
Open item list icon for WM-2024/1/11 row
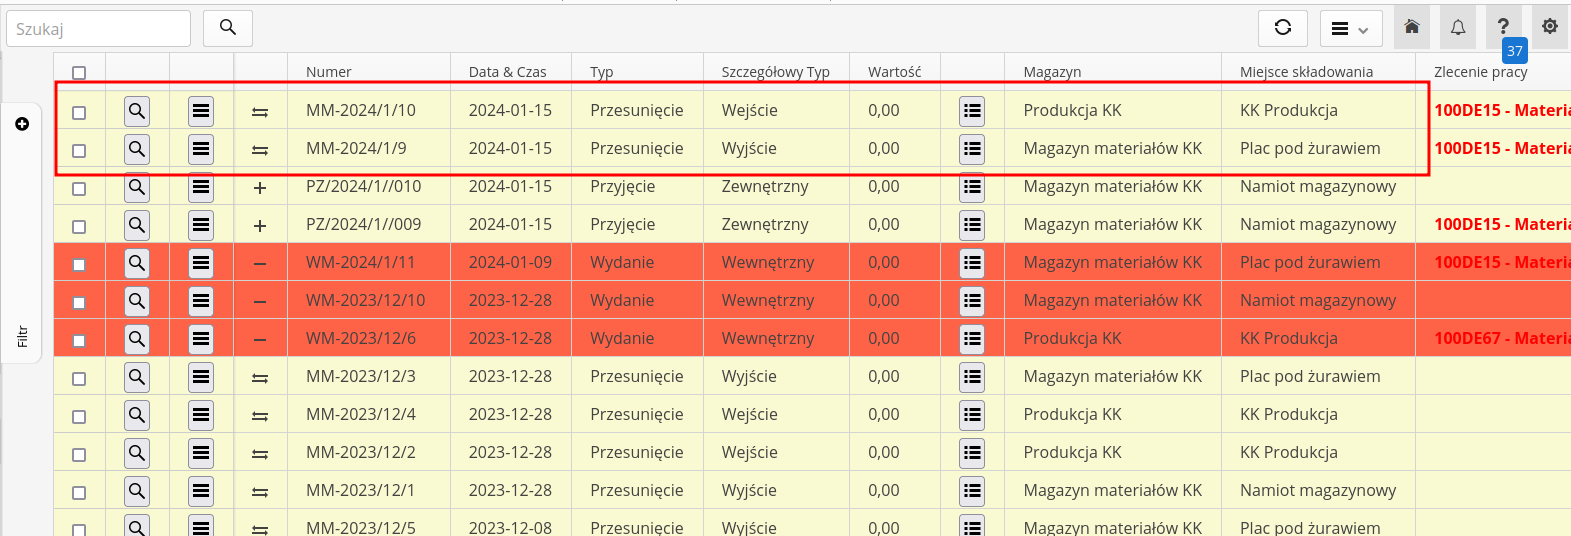(x=972, y=263)
